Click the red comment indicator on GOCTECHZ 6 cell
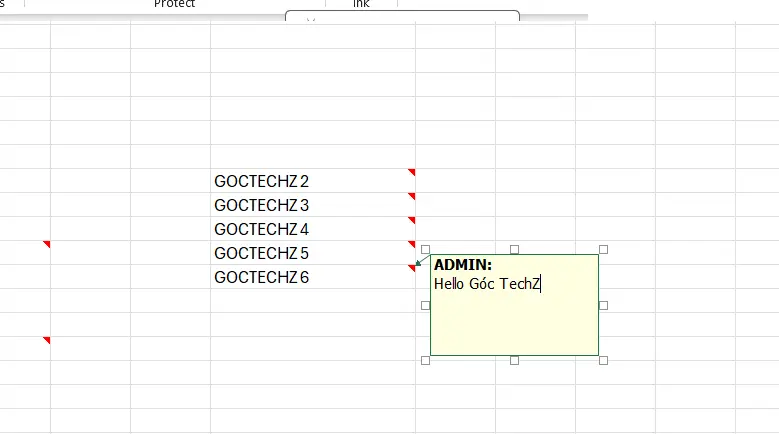 [412, 268]
